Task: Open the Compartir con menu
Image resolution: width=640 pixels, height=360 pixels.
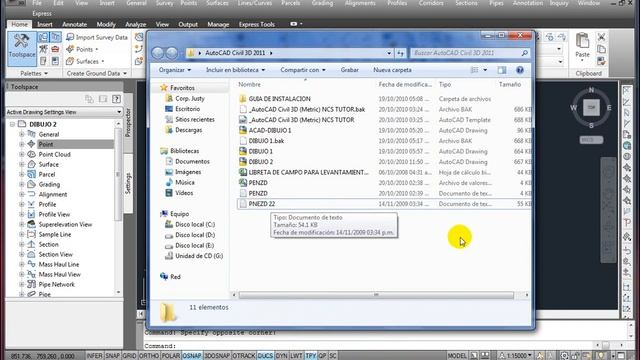Action: click(303, 70)
